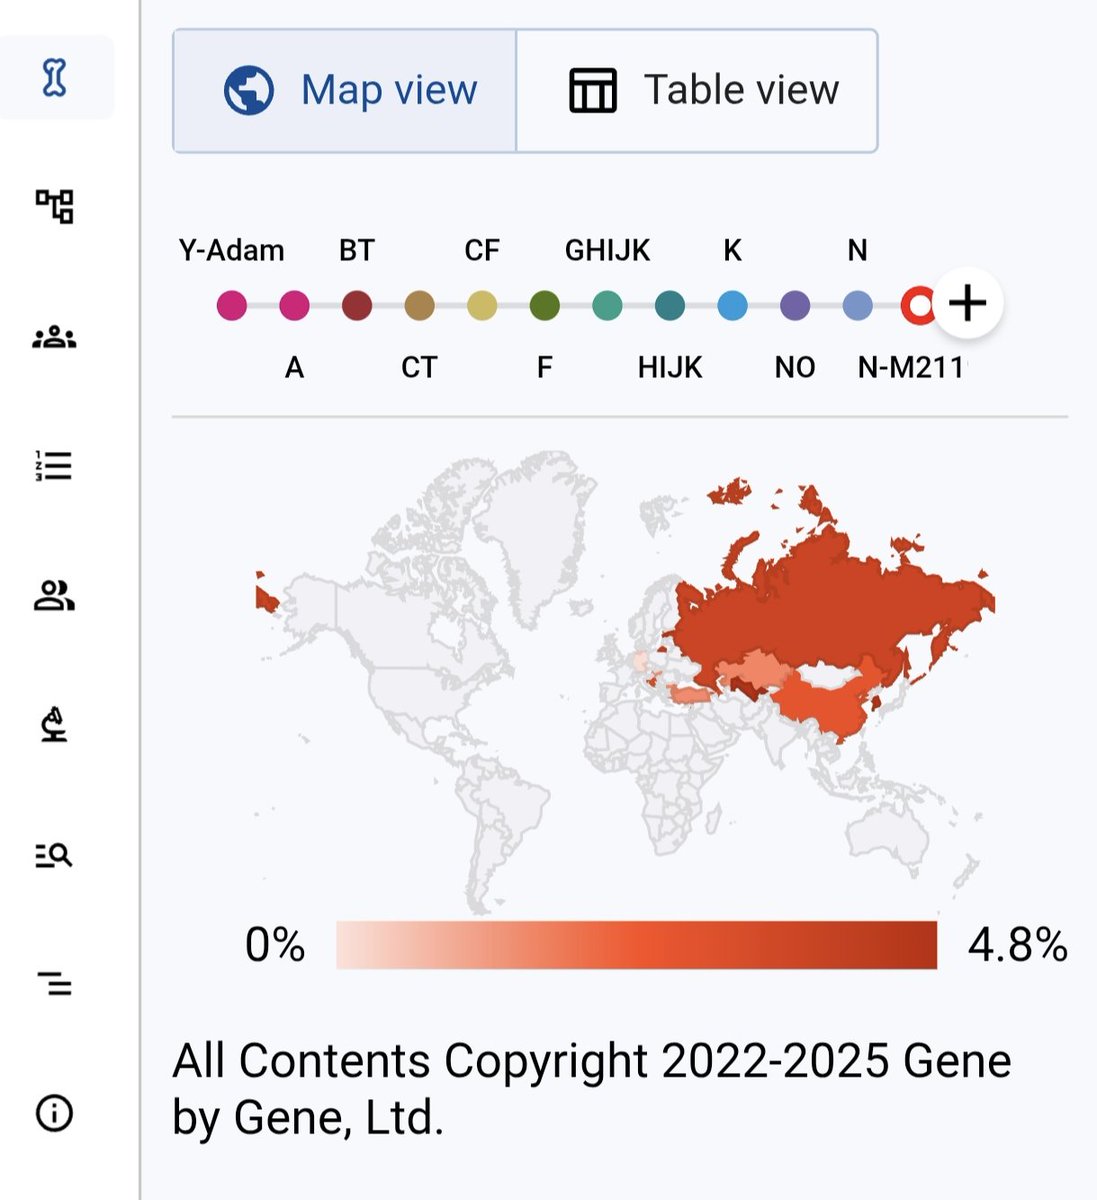Switch to Table view tab
The height and width of the screenshot is (1200, 1097).
[x=697, y=91]
